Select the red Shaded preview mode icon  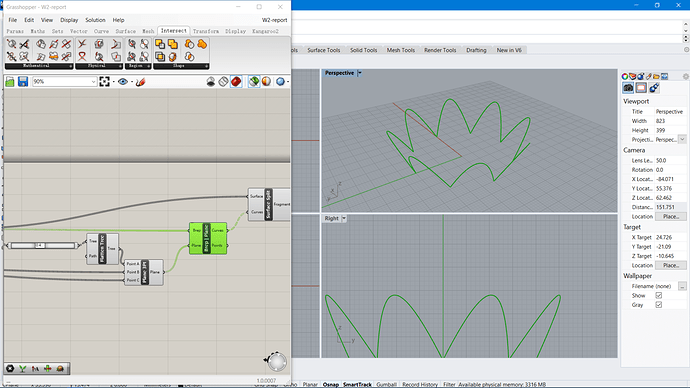(236, 81)
